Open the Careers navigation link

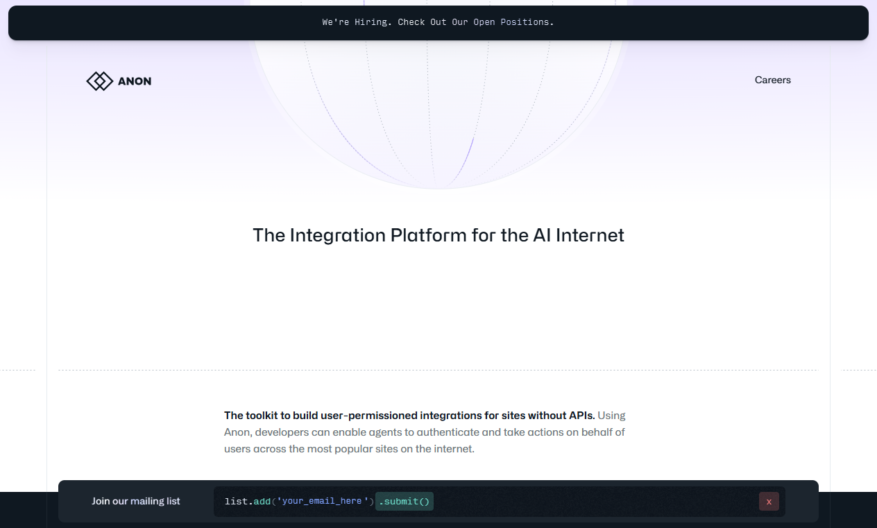point(772,80)
